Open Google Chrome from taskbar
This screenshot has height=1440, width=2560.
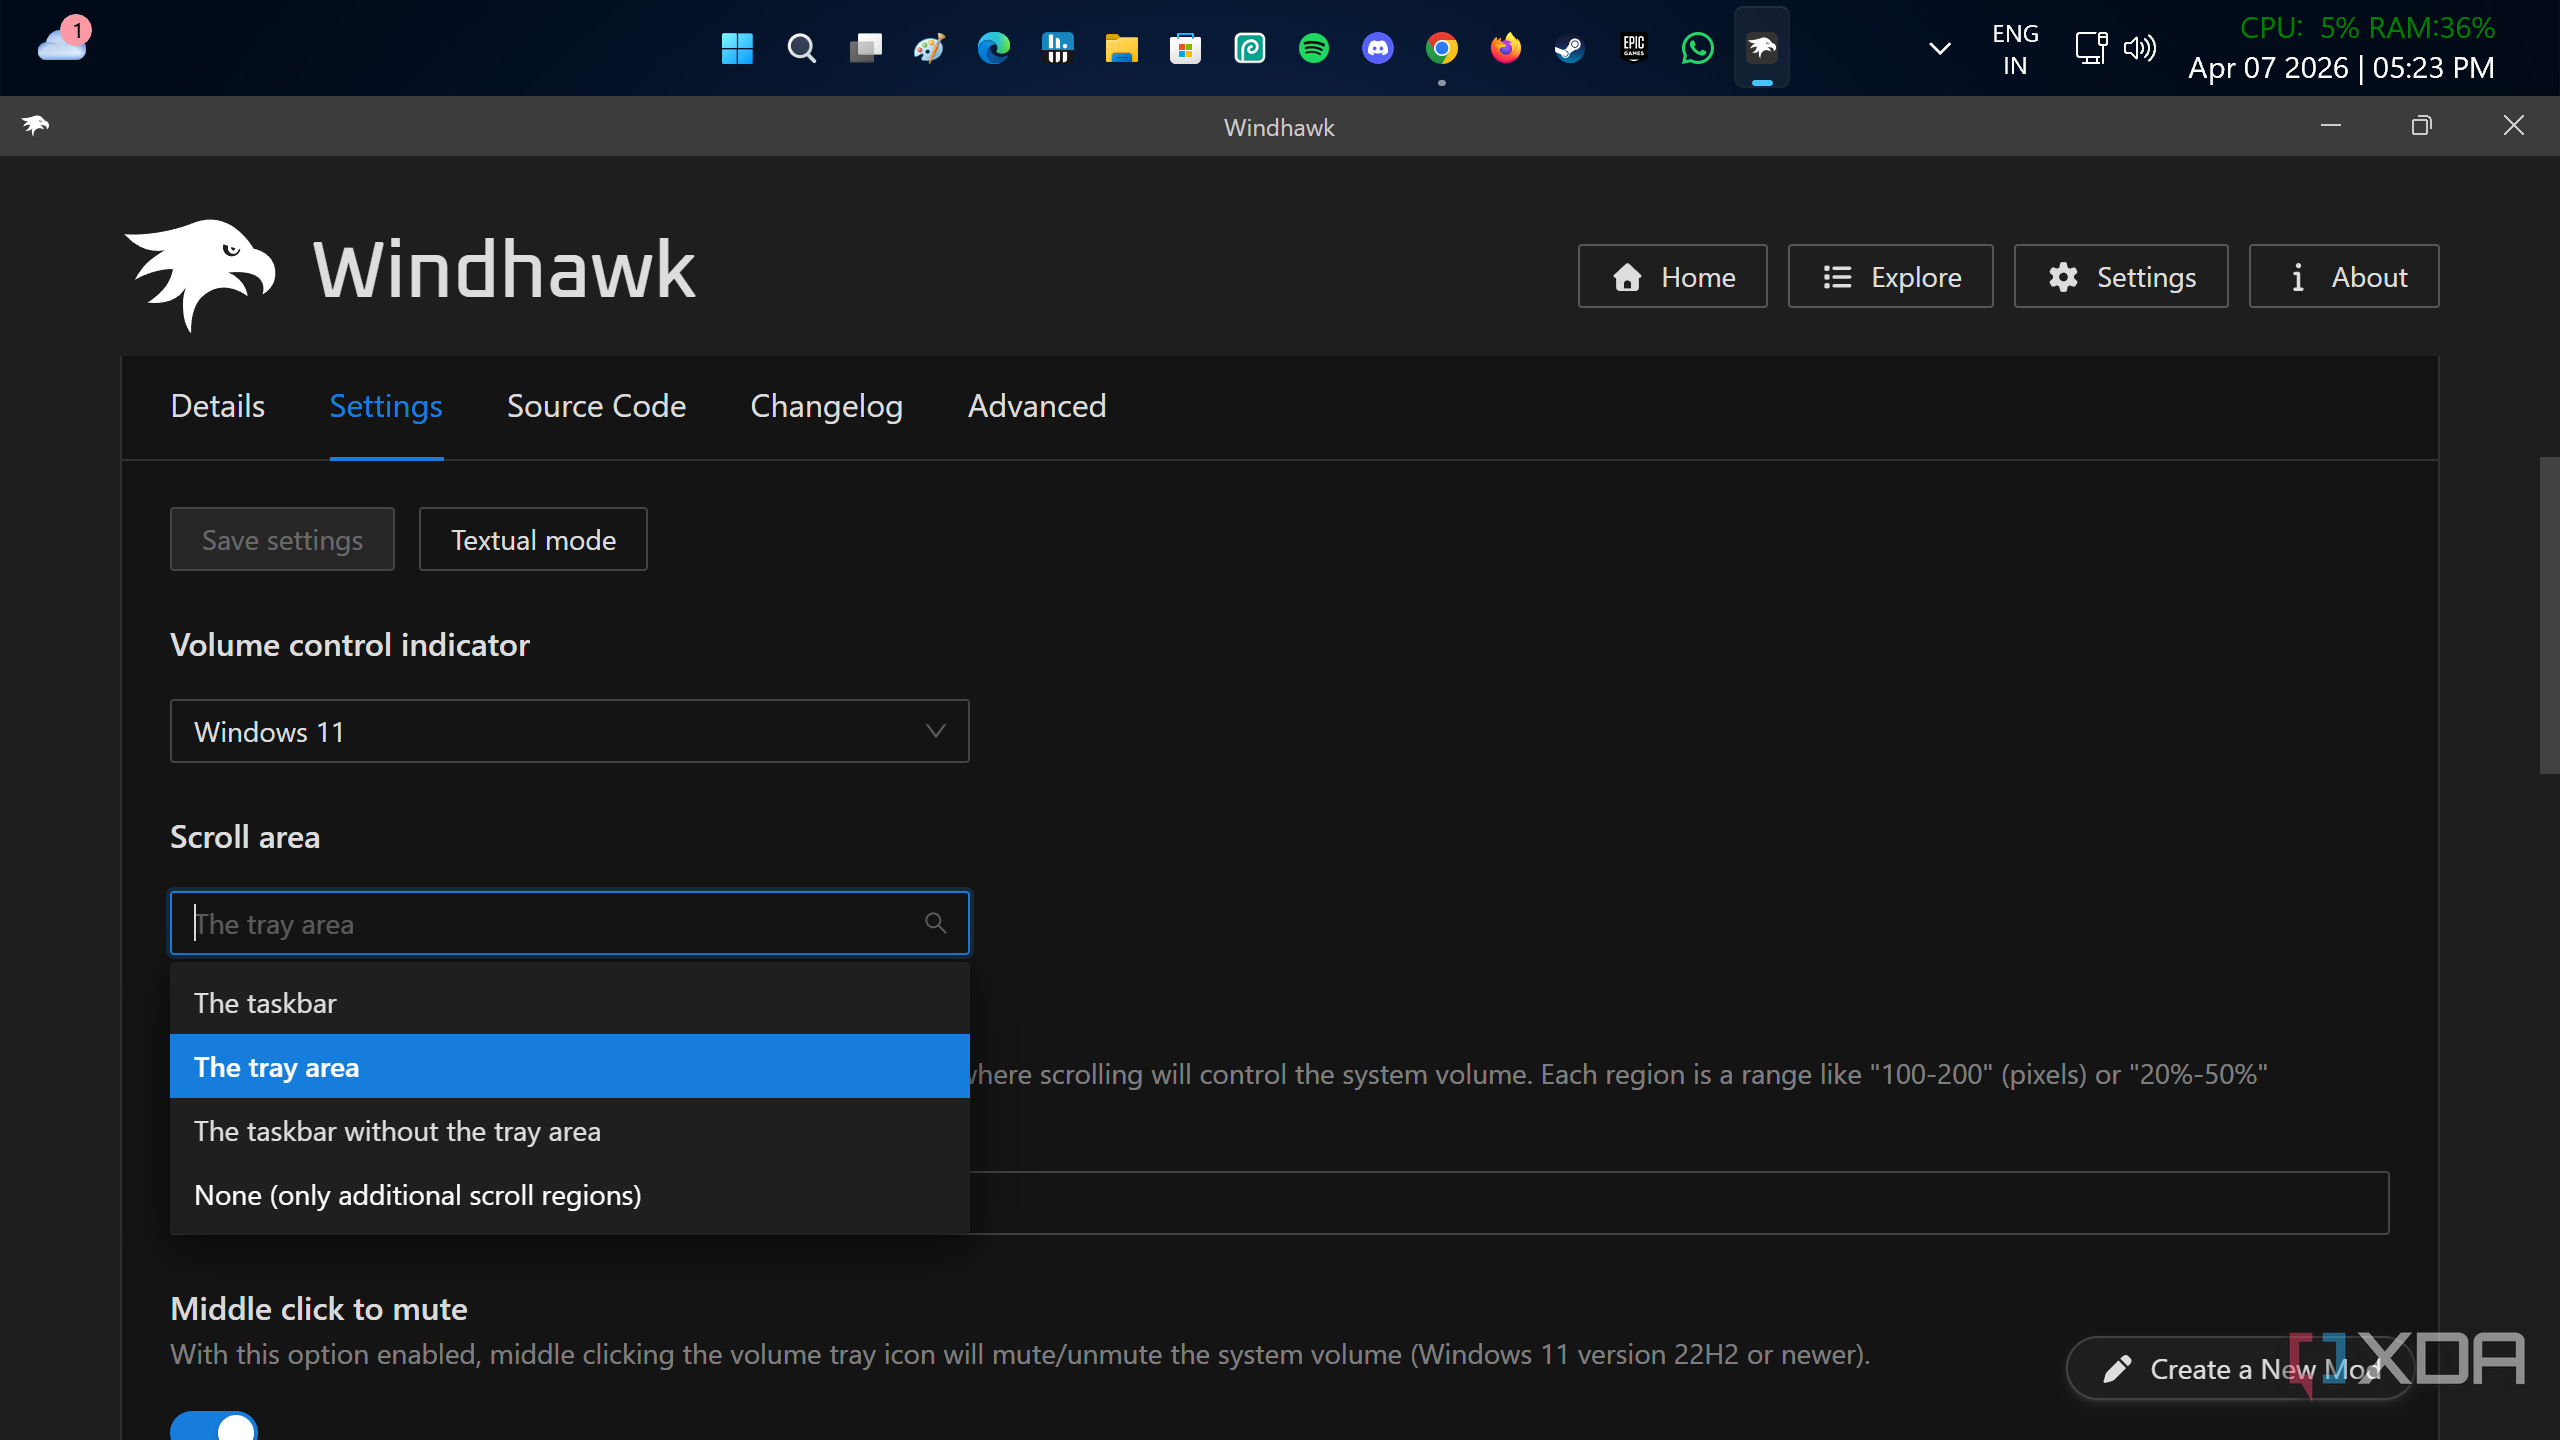pos(1441,48)
